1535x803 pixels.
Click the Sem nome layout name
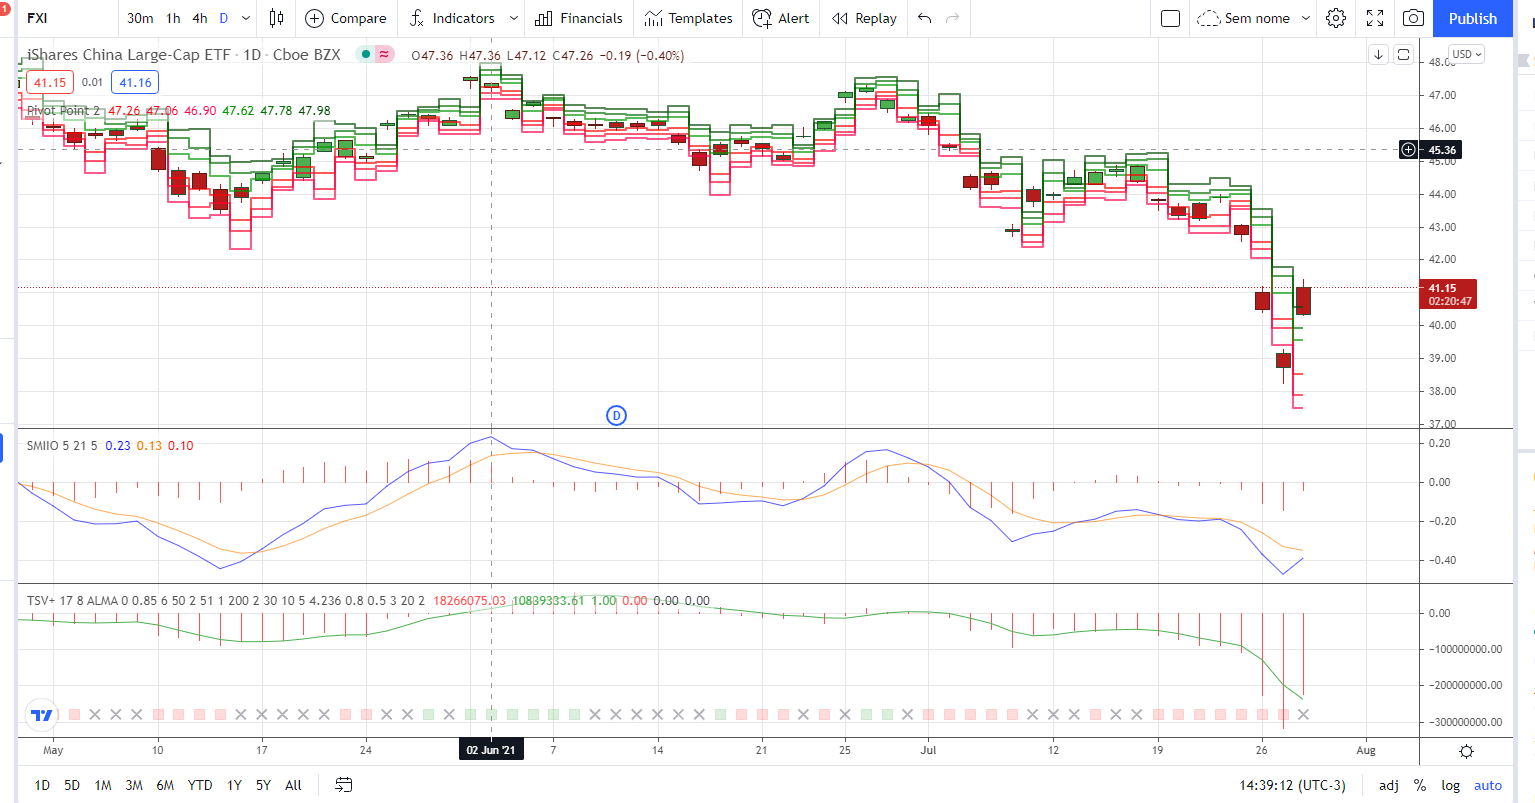(1257, 18)
